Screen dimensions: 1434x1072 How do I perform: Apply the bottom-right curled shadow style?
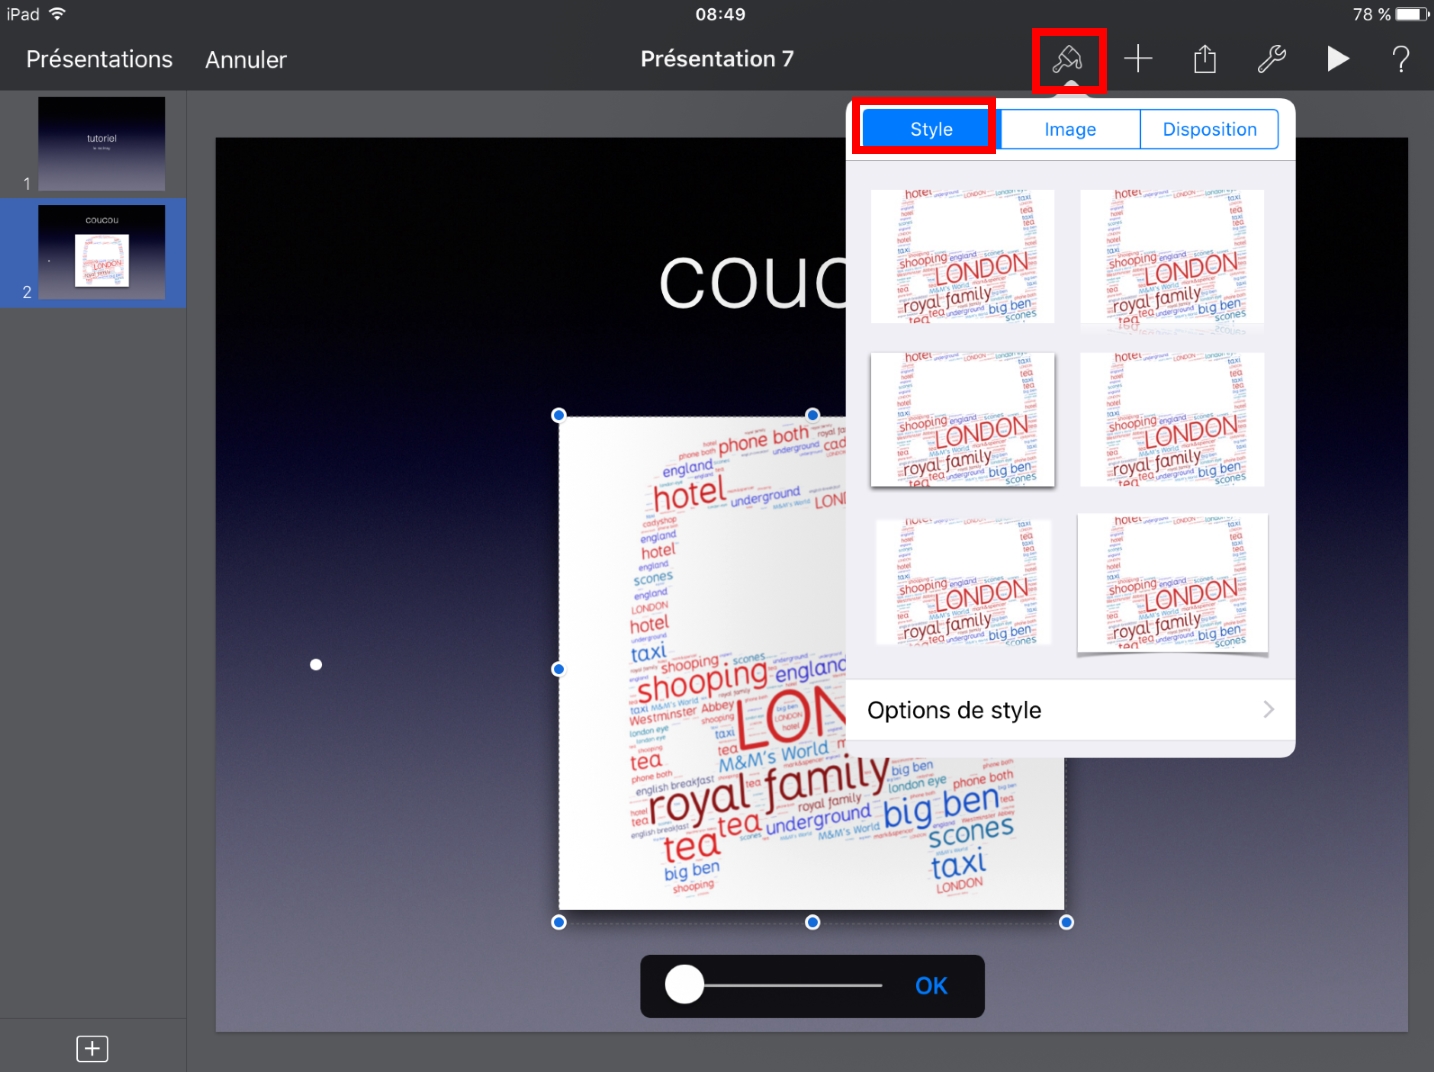[x=1172, y=583]
